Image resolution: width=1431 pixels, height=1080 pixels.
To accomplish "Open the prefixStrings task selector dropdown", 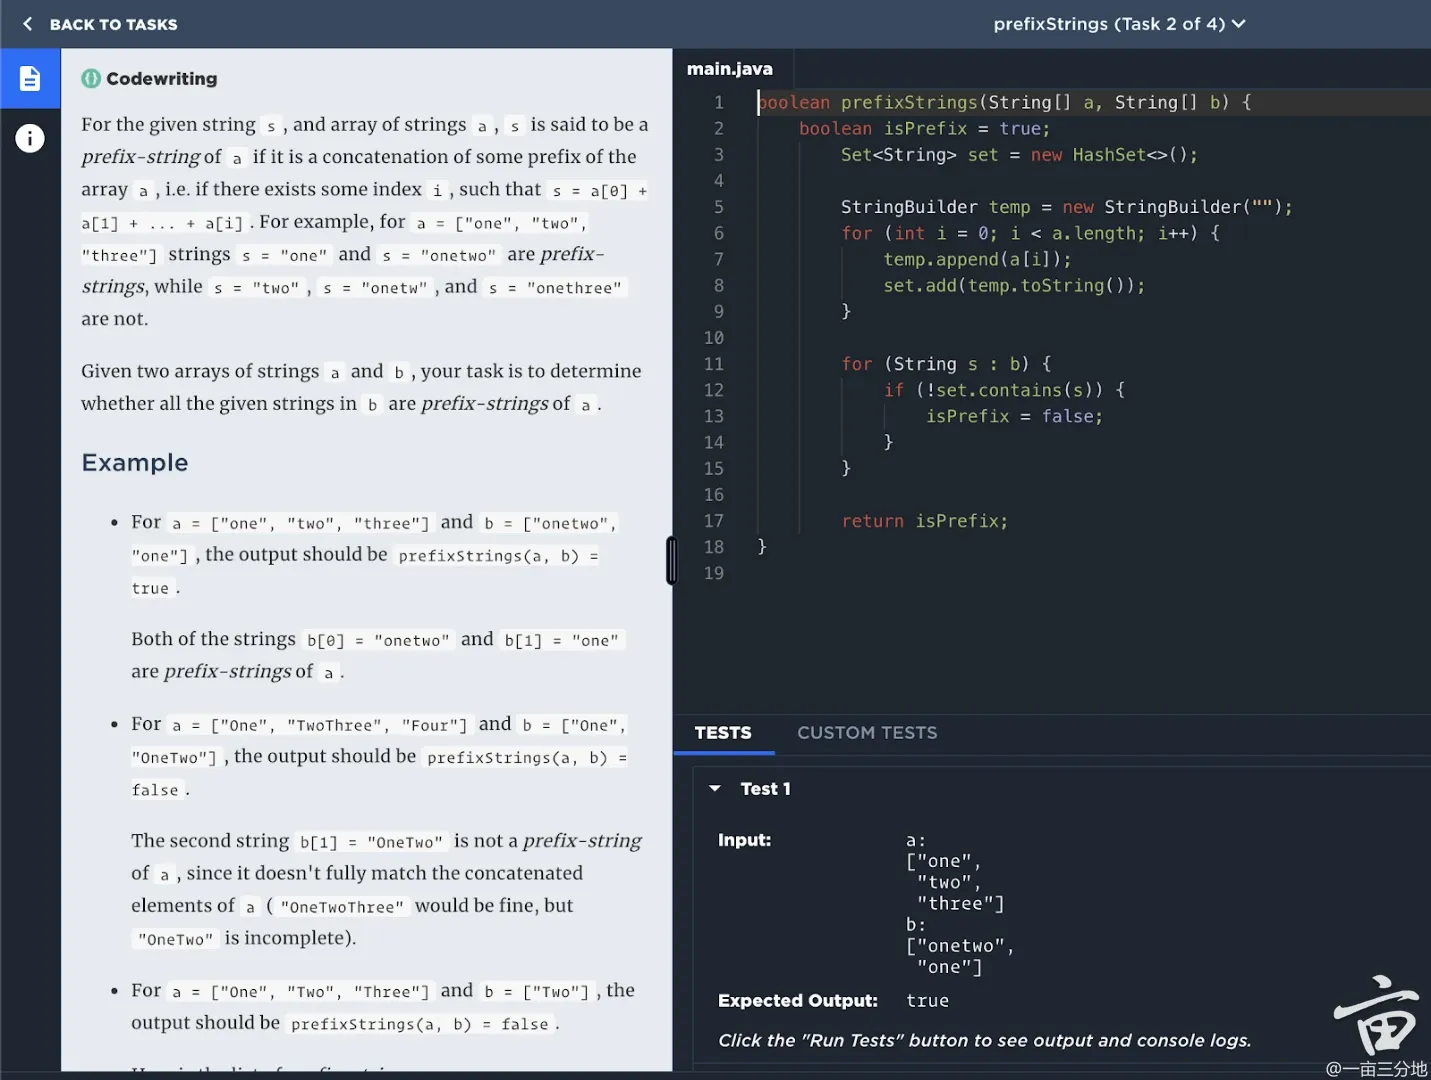I will click(1119, 24).
